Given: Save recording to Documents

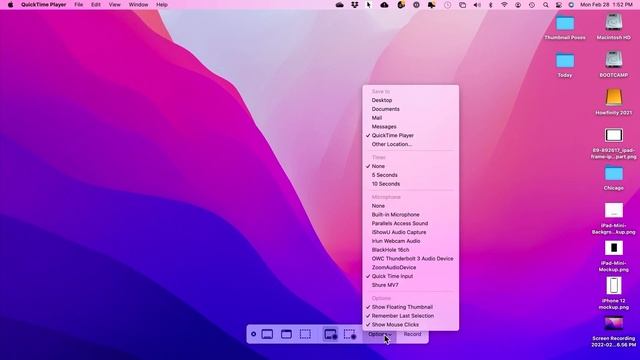Looking at the screenshot, I should (x=411, y=109).
